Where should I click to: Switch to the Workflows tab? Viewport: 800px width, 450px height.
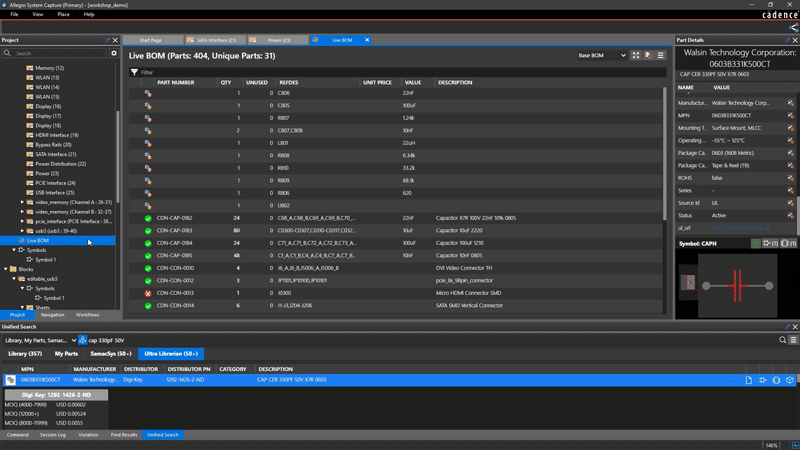click(x=88, y=315)
